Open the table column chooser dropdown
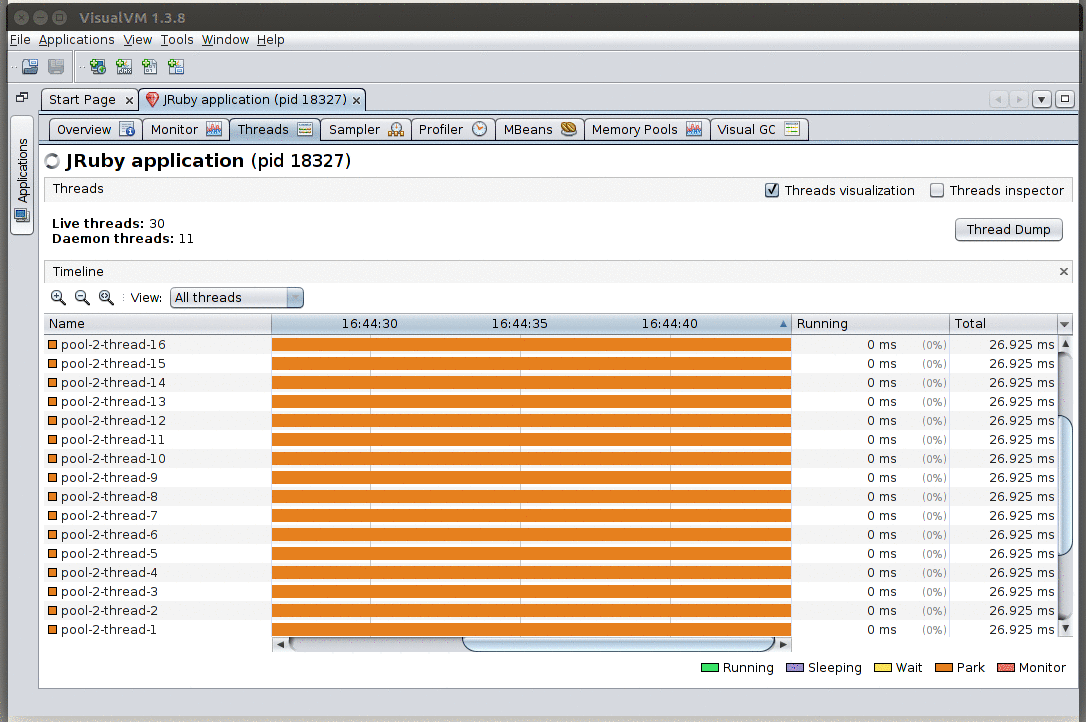This screenshot has width=1086, height=722. click(x=1065, y=324)
